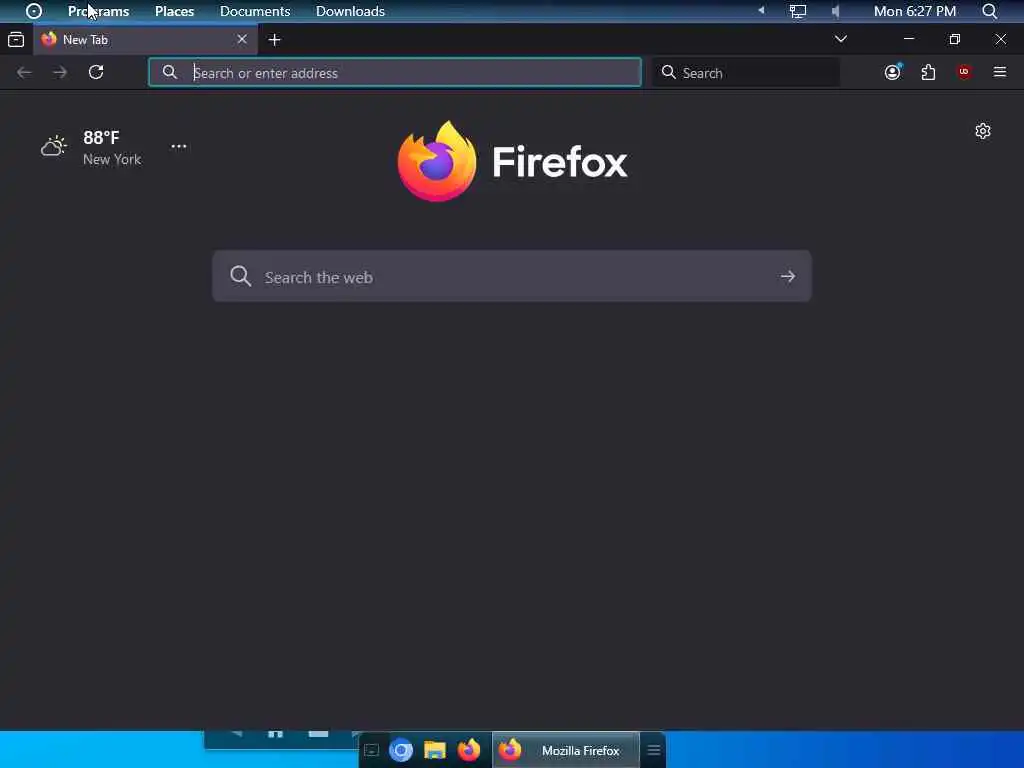Select the New Tab tab
1024x768 pixels.
[145, 40]
